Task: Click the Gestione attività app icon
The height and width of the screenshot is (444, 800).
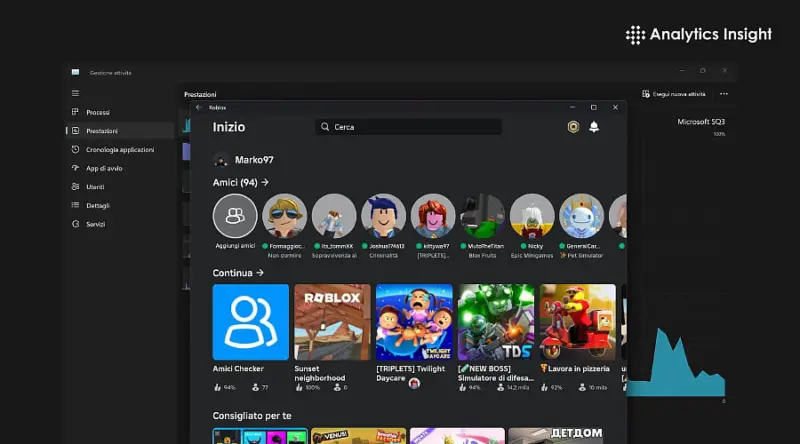Action: (x=76, y=72)
